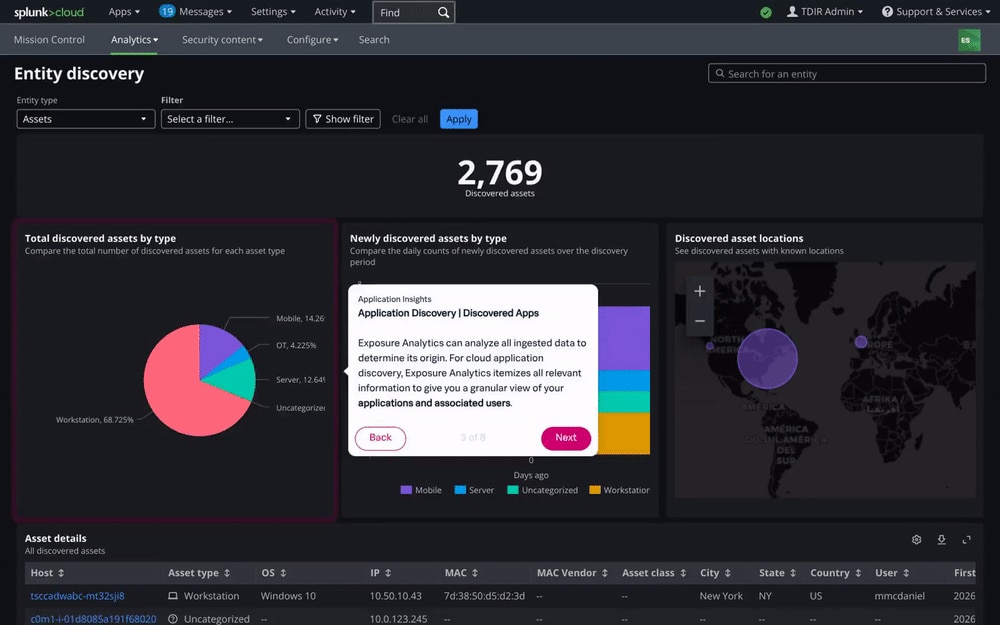
Task: Open host c0m1-i-01d8085a191f68020 link
Action: (93, 619)
